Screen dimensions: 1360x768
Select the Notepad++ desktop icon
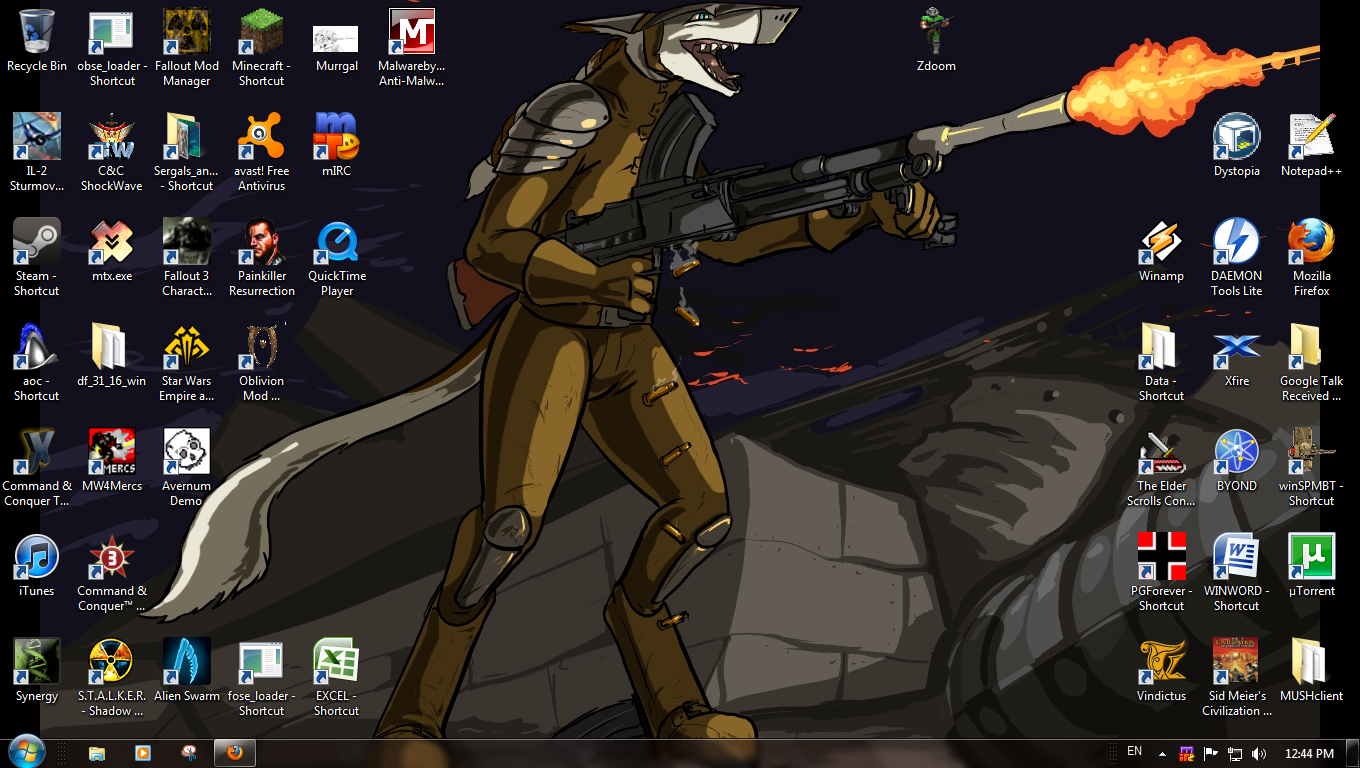click(1311, 138)
